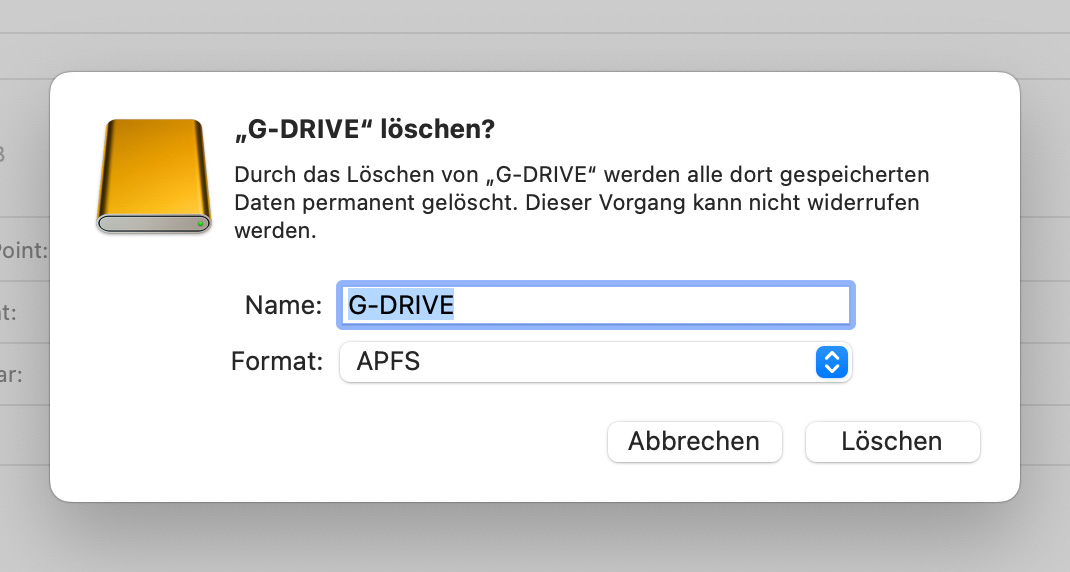Screen dimensions: 1070x572
Task: Click the orange external drive icon
Action: (x=154, y=175)
